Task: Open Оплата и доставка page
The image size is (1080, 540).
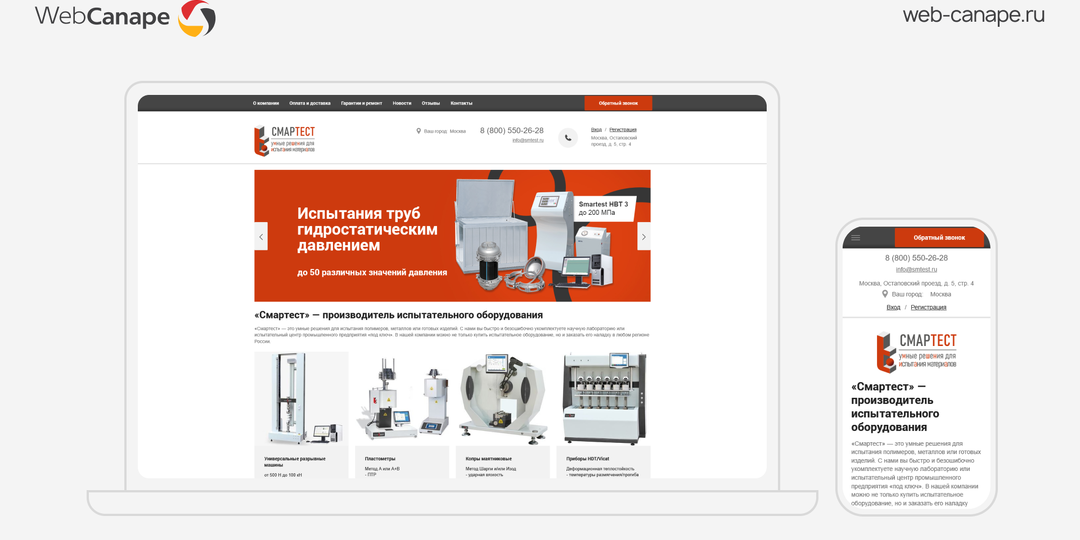Action: coord(310,103)
